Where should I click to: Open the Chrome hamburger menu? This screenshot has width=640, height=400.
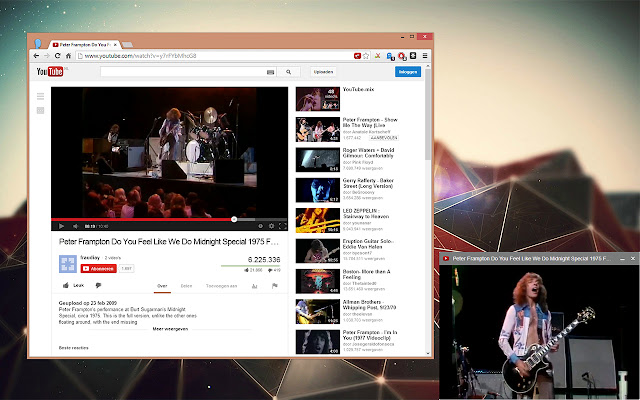coord(424,56)
